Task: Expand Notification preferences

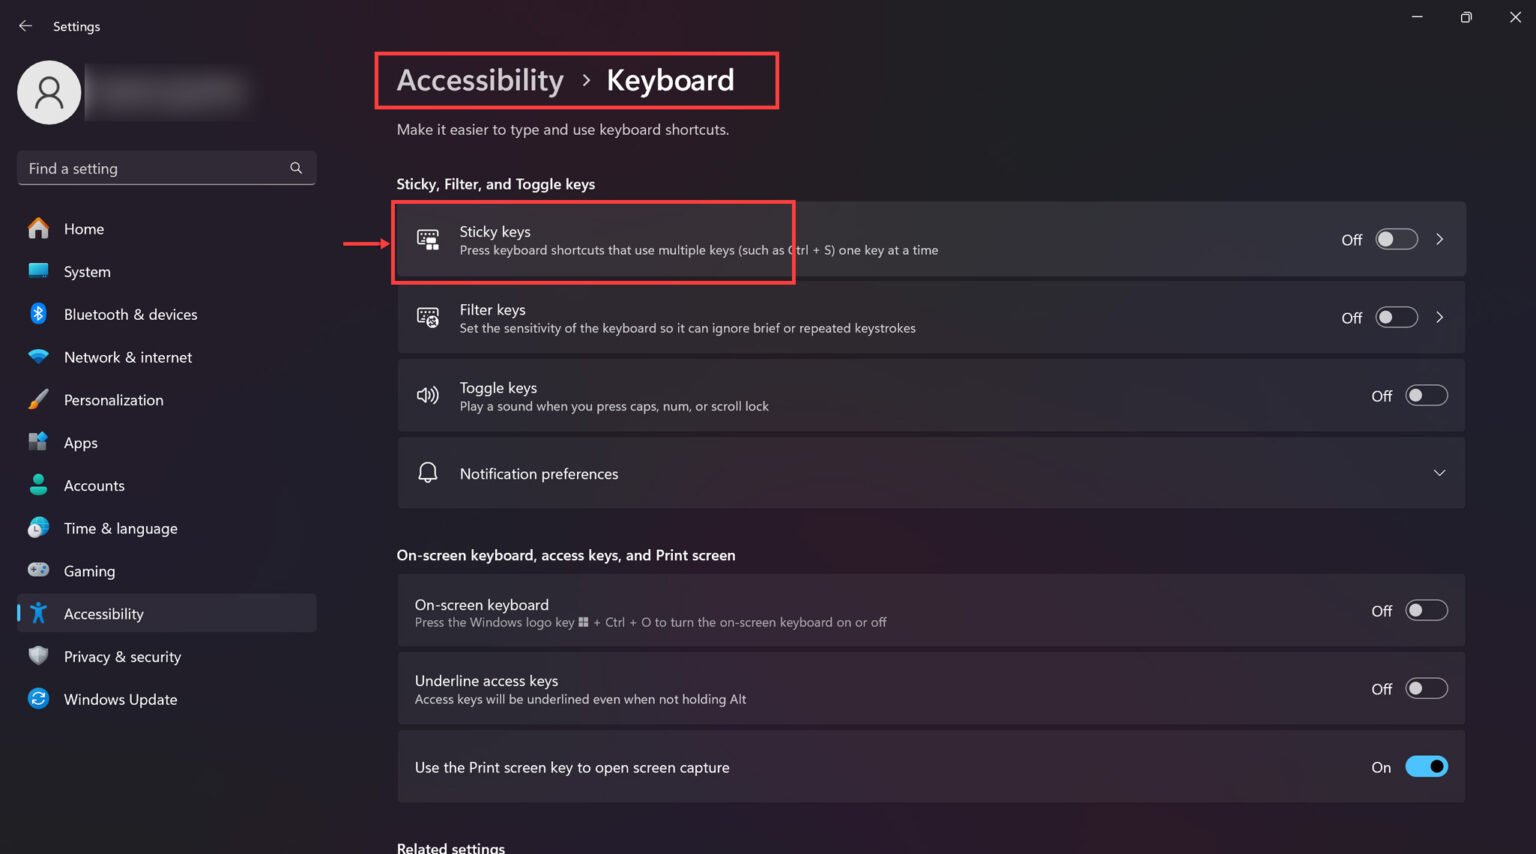Action: point(1439,472)
